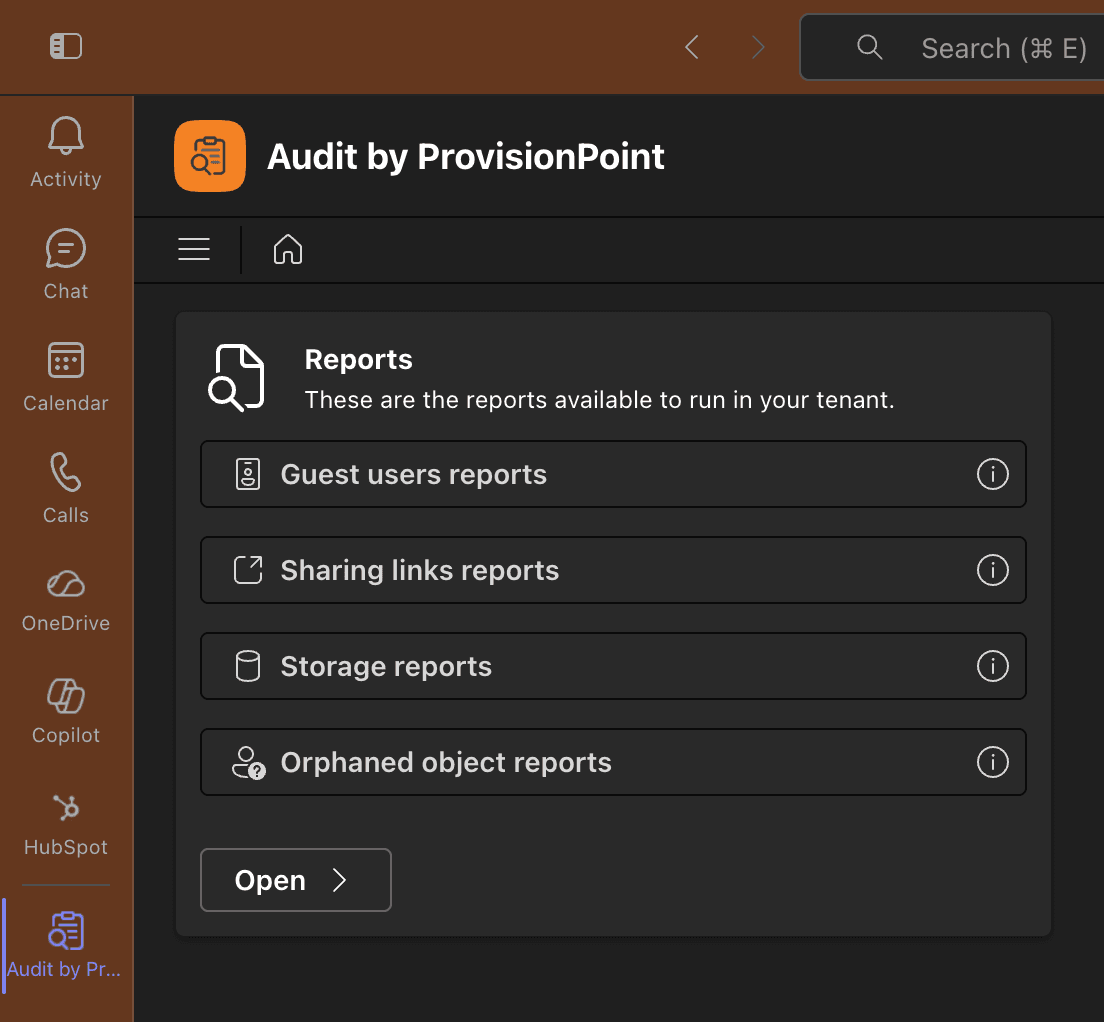Click the orange Audit app logo
Image resolution: width=1104 pixels, height=1022 pixels.
coord(210,156)
